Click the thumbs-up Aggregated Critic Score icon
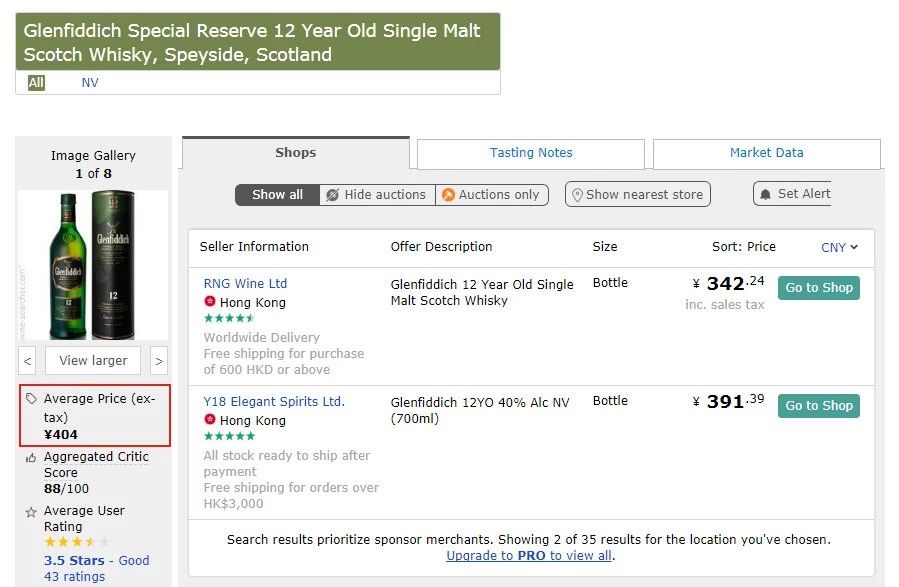This screenshot has width=899, height=587. point(31,457)
